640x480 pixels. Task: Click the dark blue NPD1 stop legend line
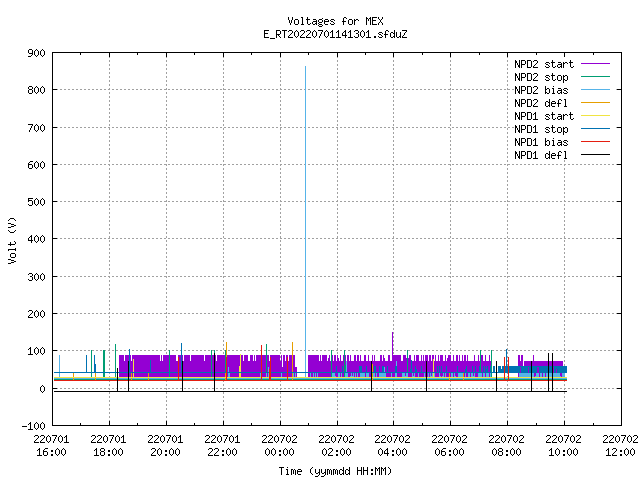pos(595,129)
